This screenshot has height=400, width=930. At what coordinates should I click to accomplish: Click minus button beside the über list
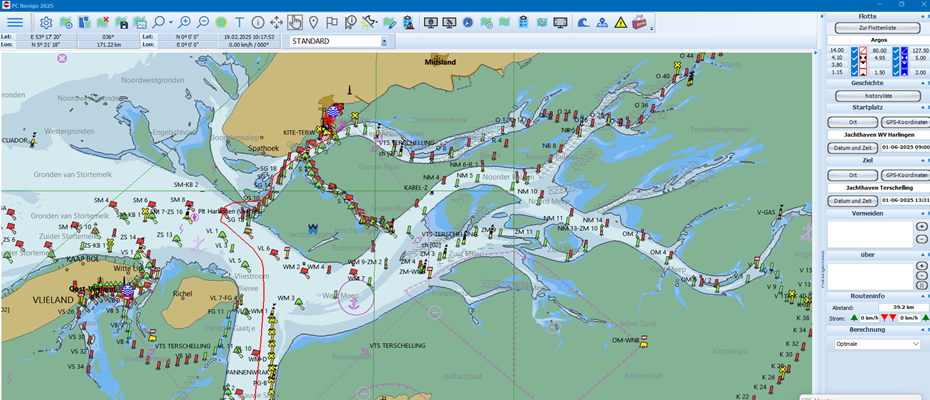[x=921, y=276]
